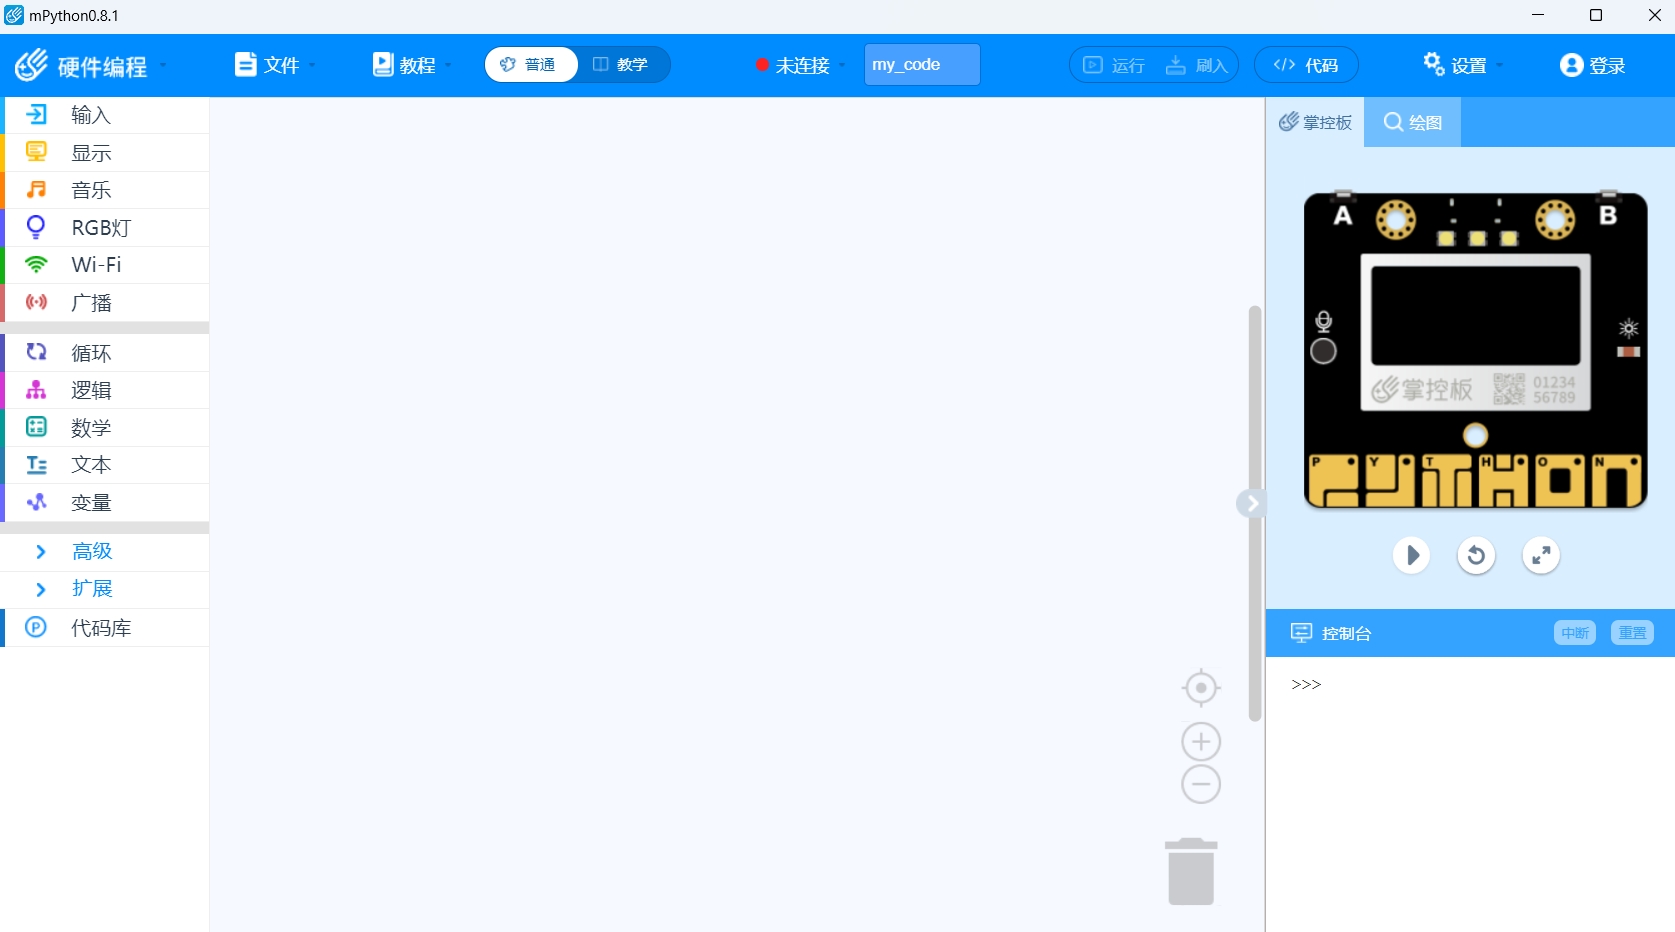Viewport: 1675px width, 932px height.
Task: Switch to the 绘图 tab
Action: tap(1412, 121)
